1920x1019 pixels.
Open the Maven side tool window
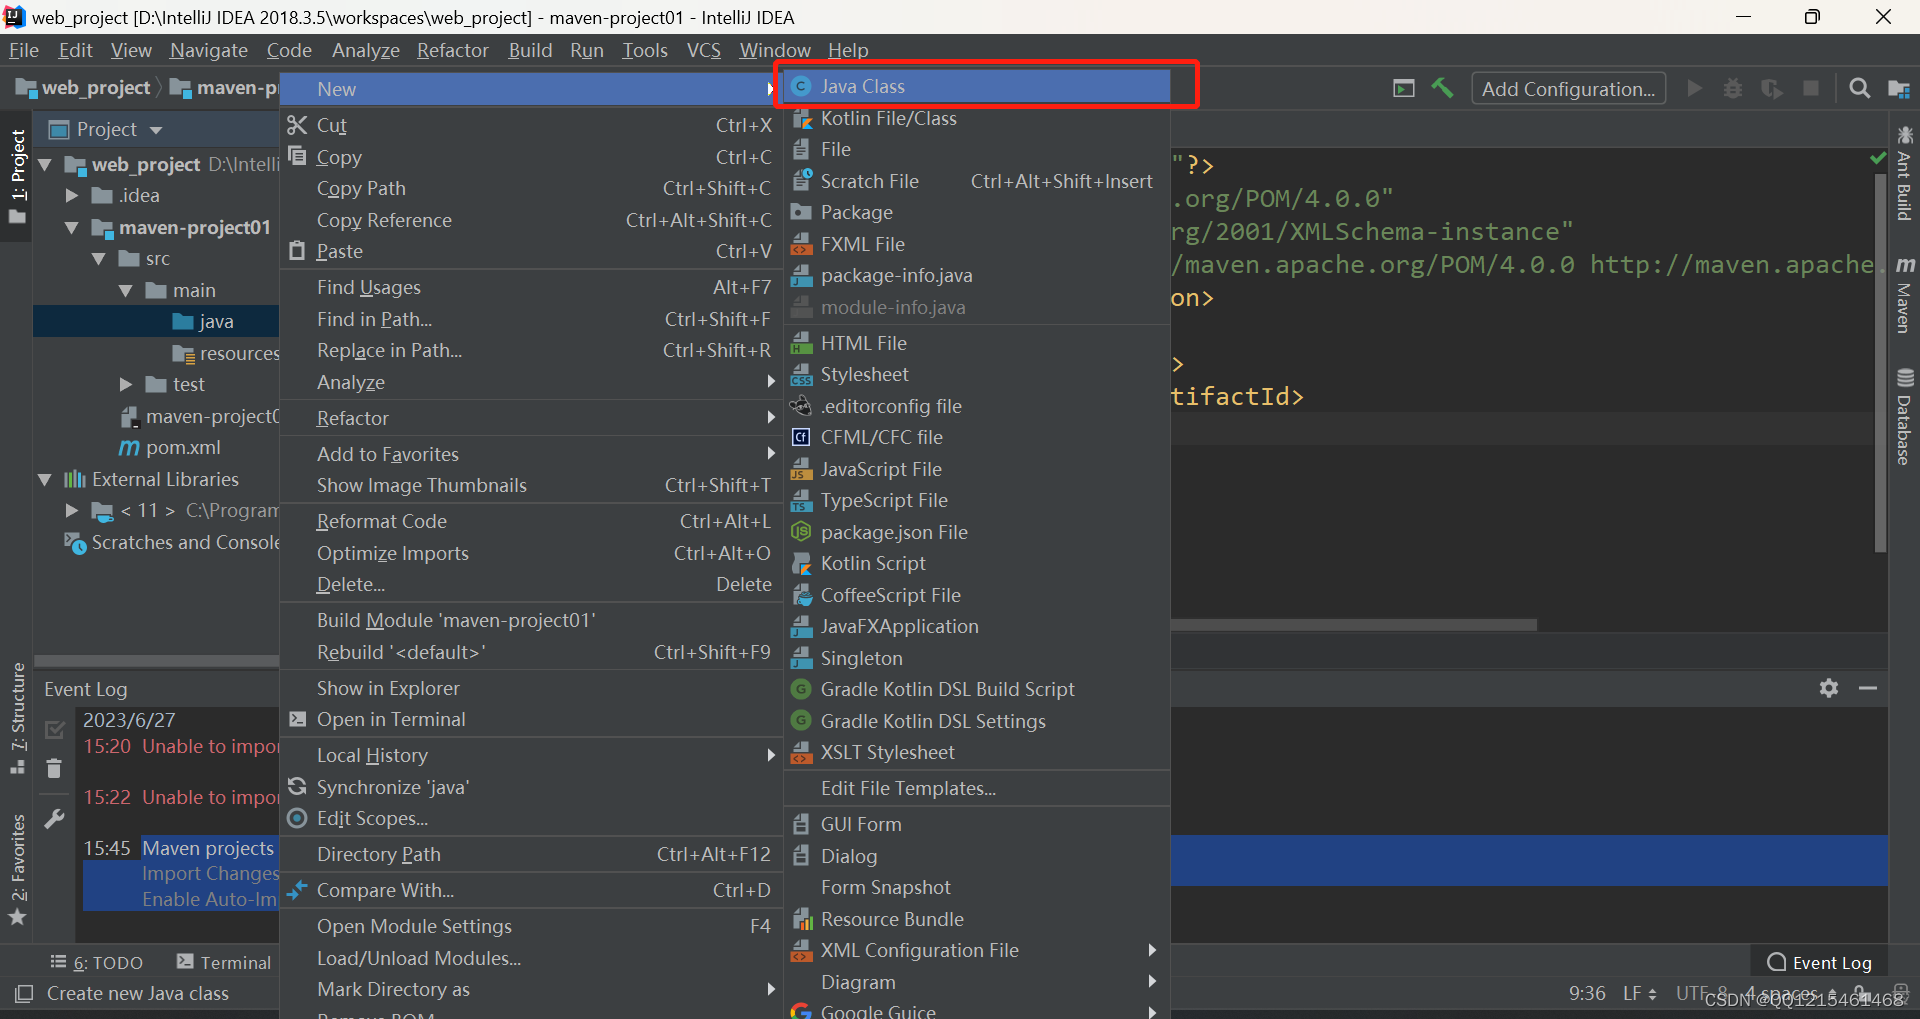pos(1904,295)
